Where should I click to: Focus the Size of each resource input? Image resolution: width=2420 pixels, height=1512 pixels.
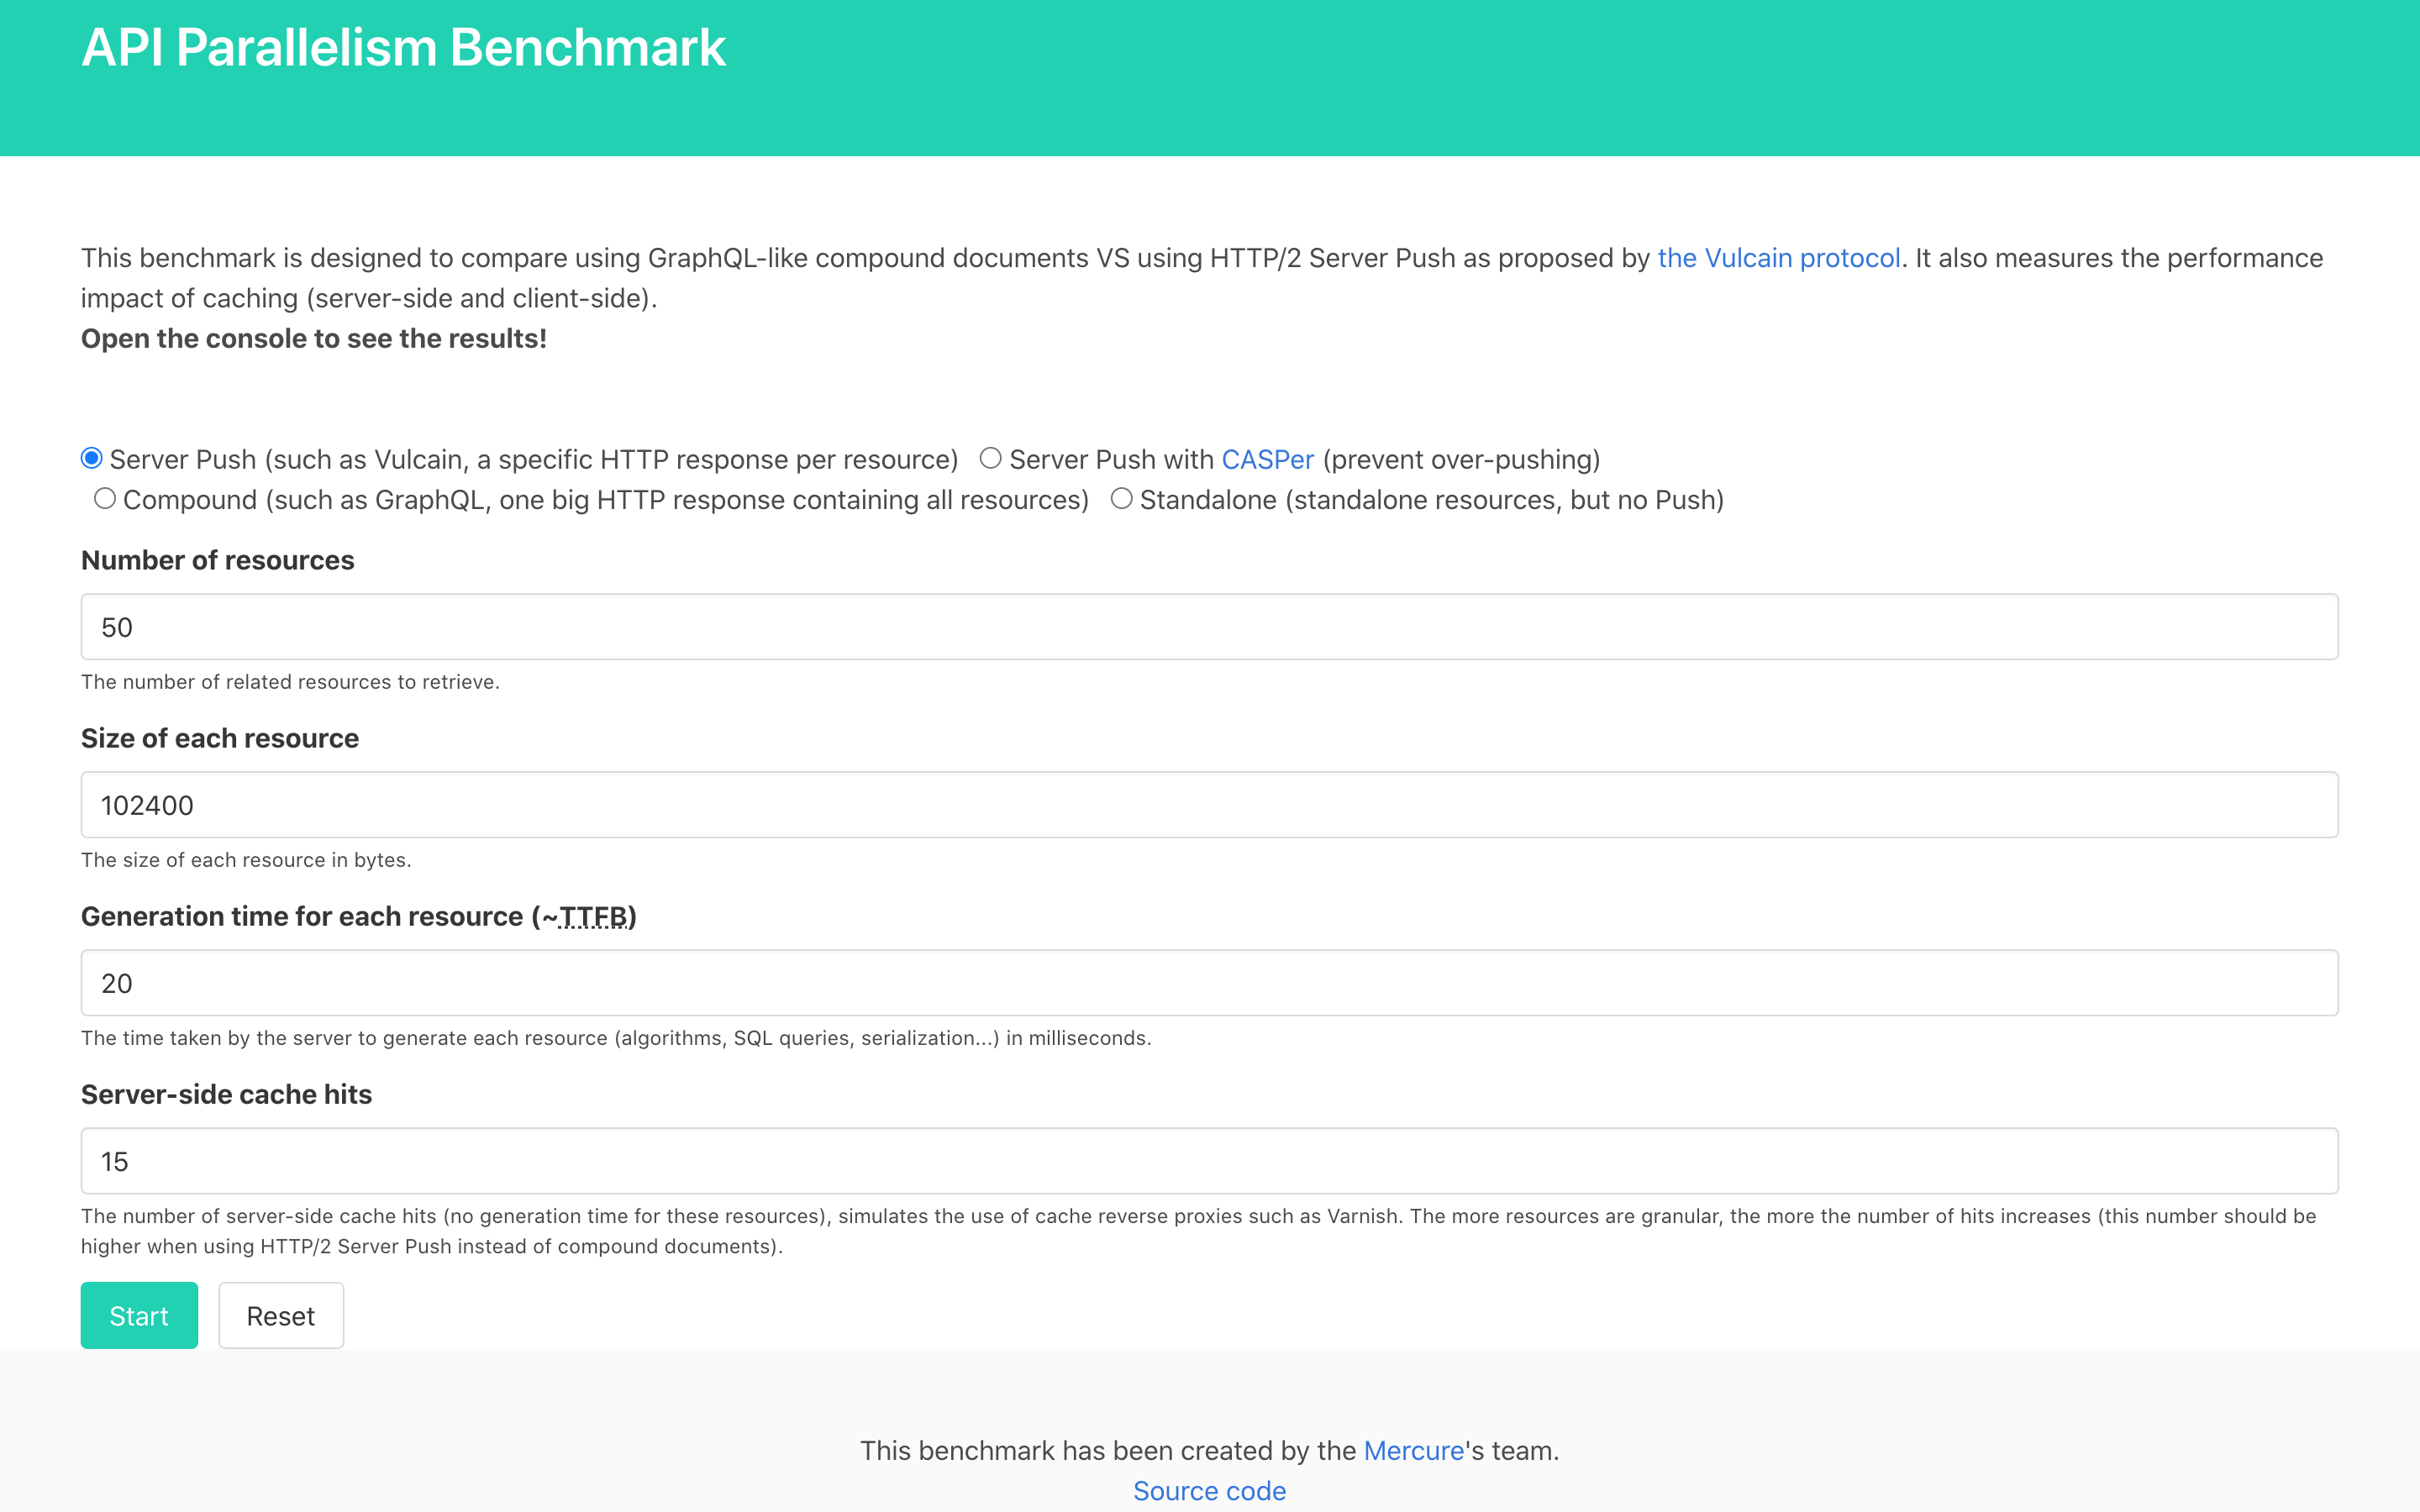click(1208, 805)
